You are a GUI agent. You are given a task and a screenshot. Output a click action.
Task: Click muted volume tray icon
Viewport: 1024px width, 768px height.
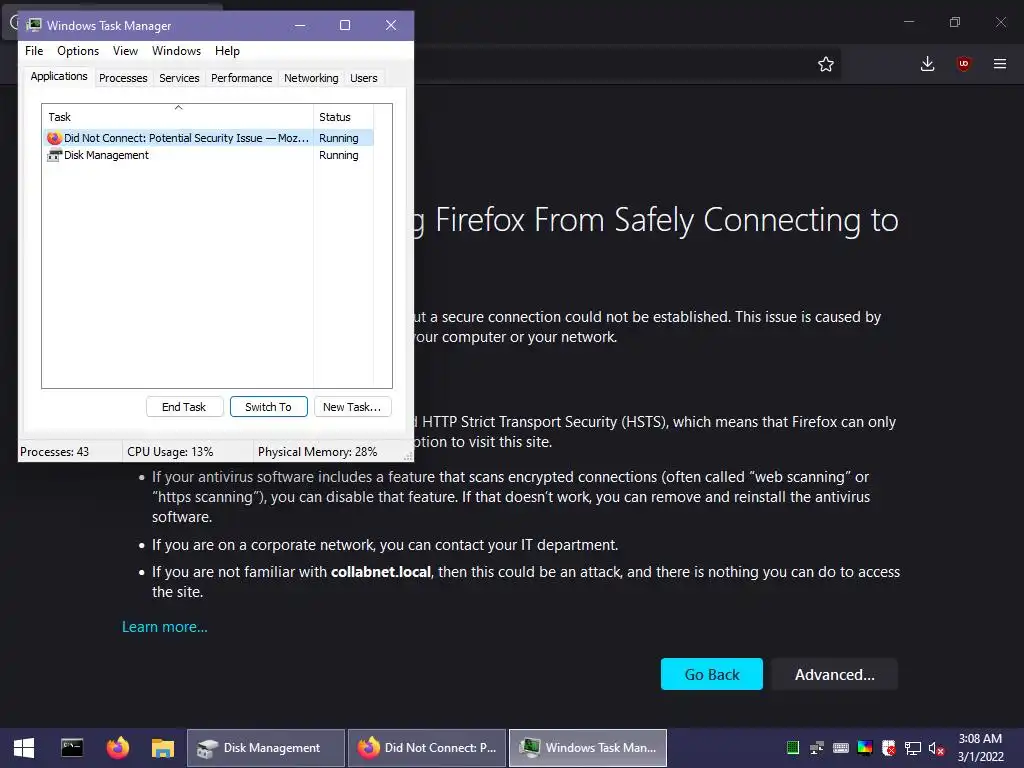(x=936, y=748)
